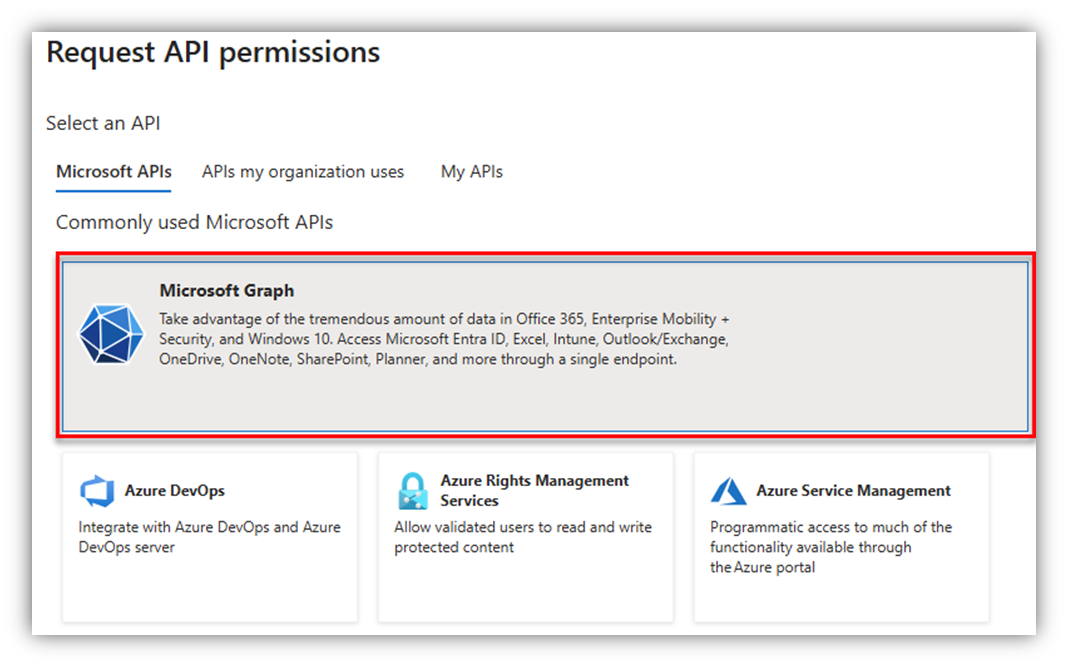Click the 'Programmatic access' description text

830,547
